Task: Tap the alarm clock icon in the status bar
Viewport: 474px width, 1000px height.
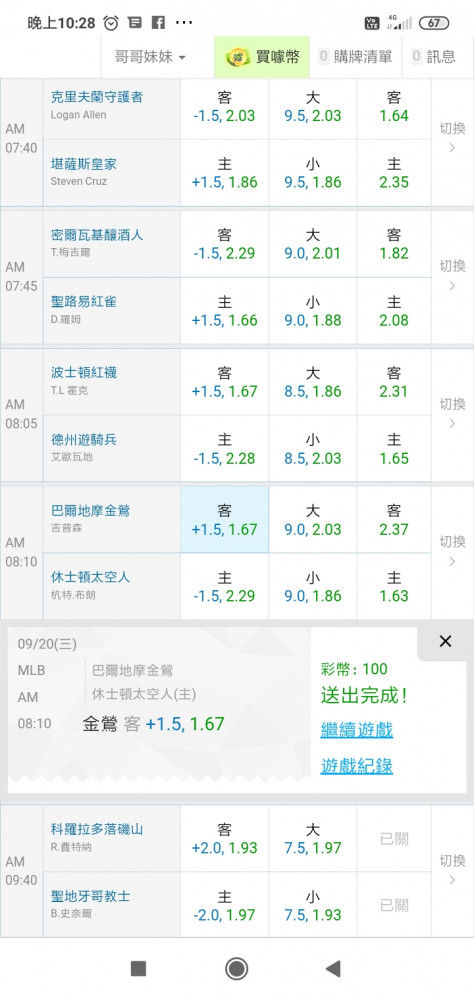Action: 111,23
